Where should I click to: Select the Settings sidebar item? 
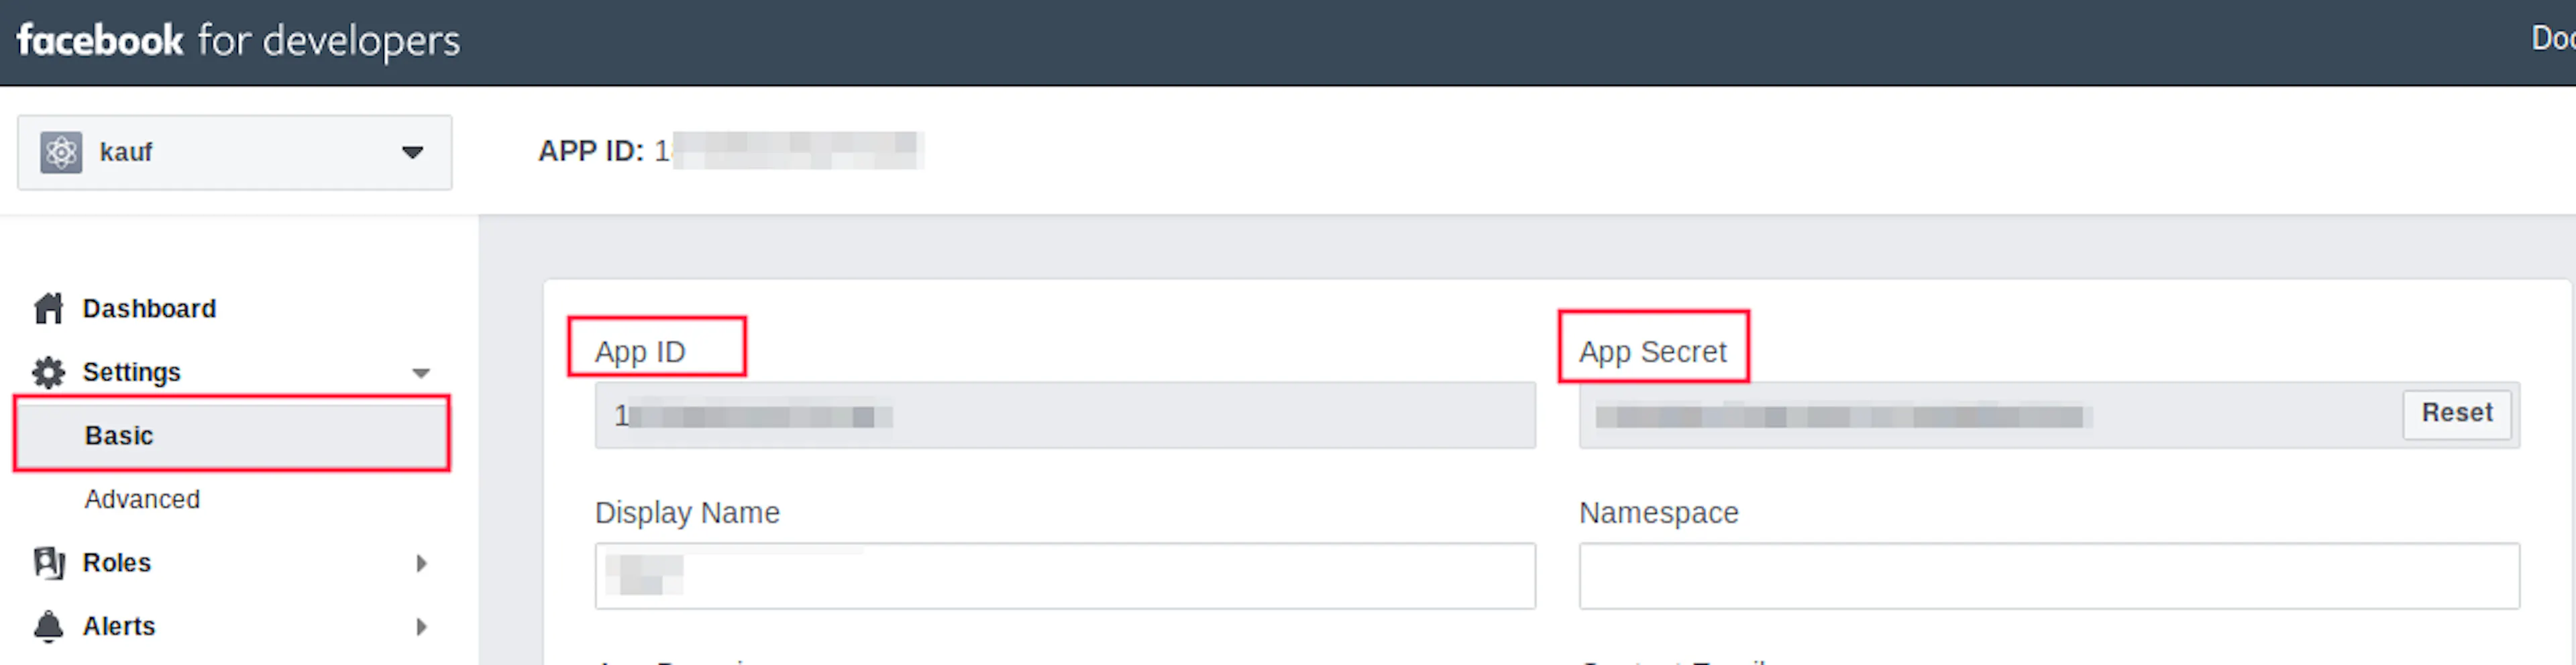131,372
